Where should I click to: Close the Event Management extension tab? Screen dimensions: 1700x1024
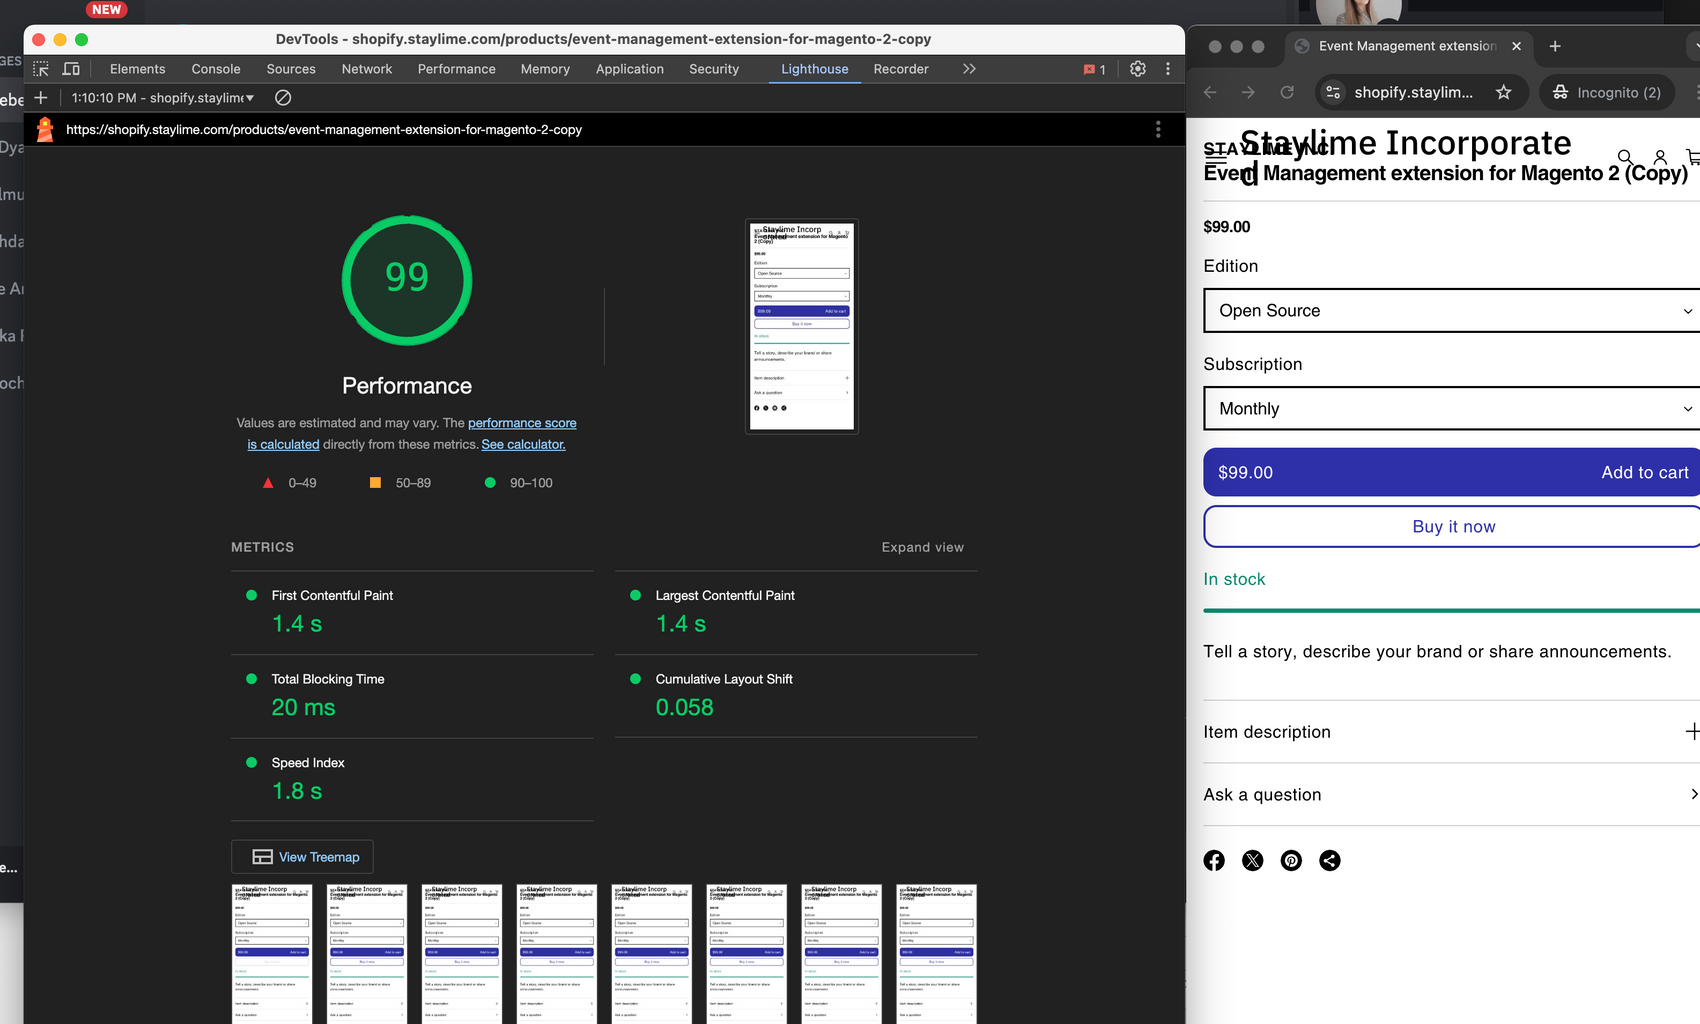coord(1516,46)
